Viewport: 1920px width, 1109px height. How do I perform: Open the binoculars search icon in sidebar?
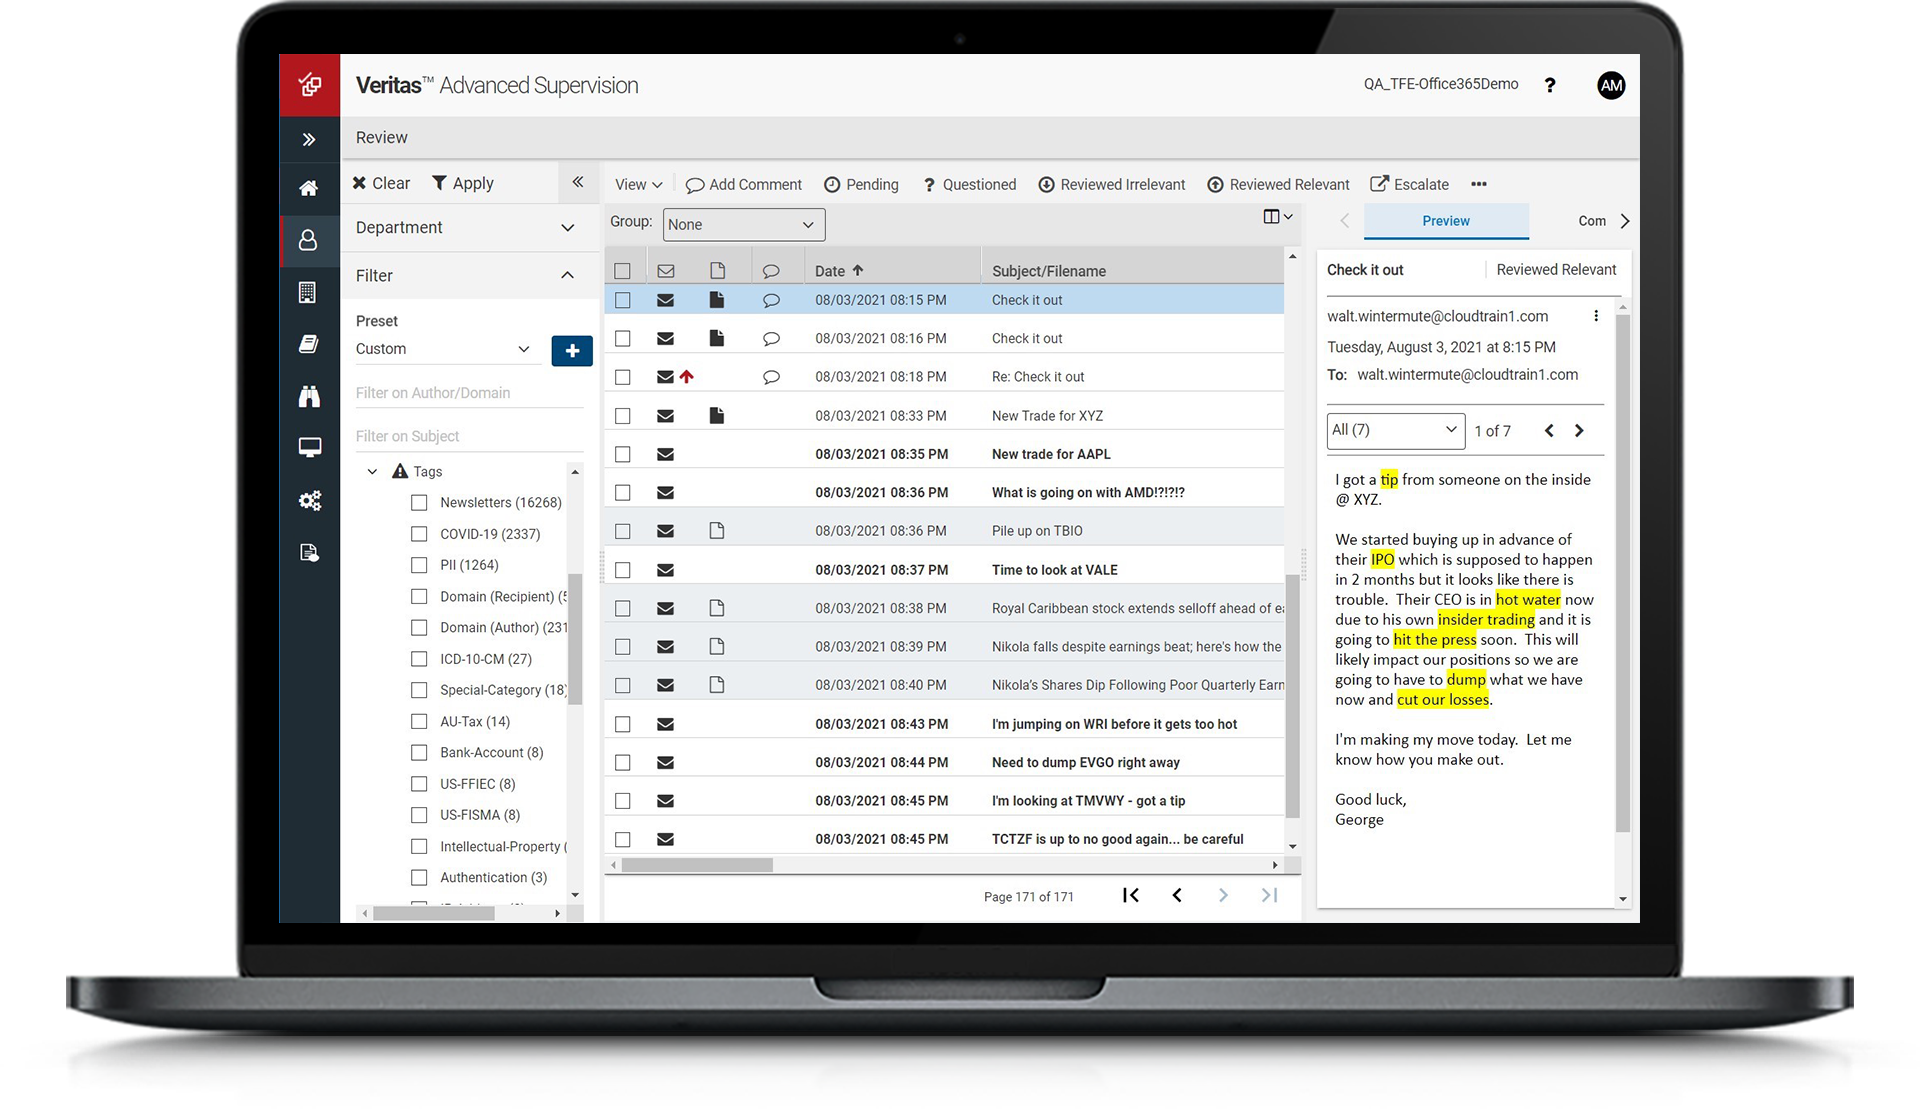pyautogui.click(x=309, y=397)
